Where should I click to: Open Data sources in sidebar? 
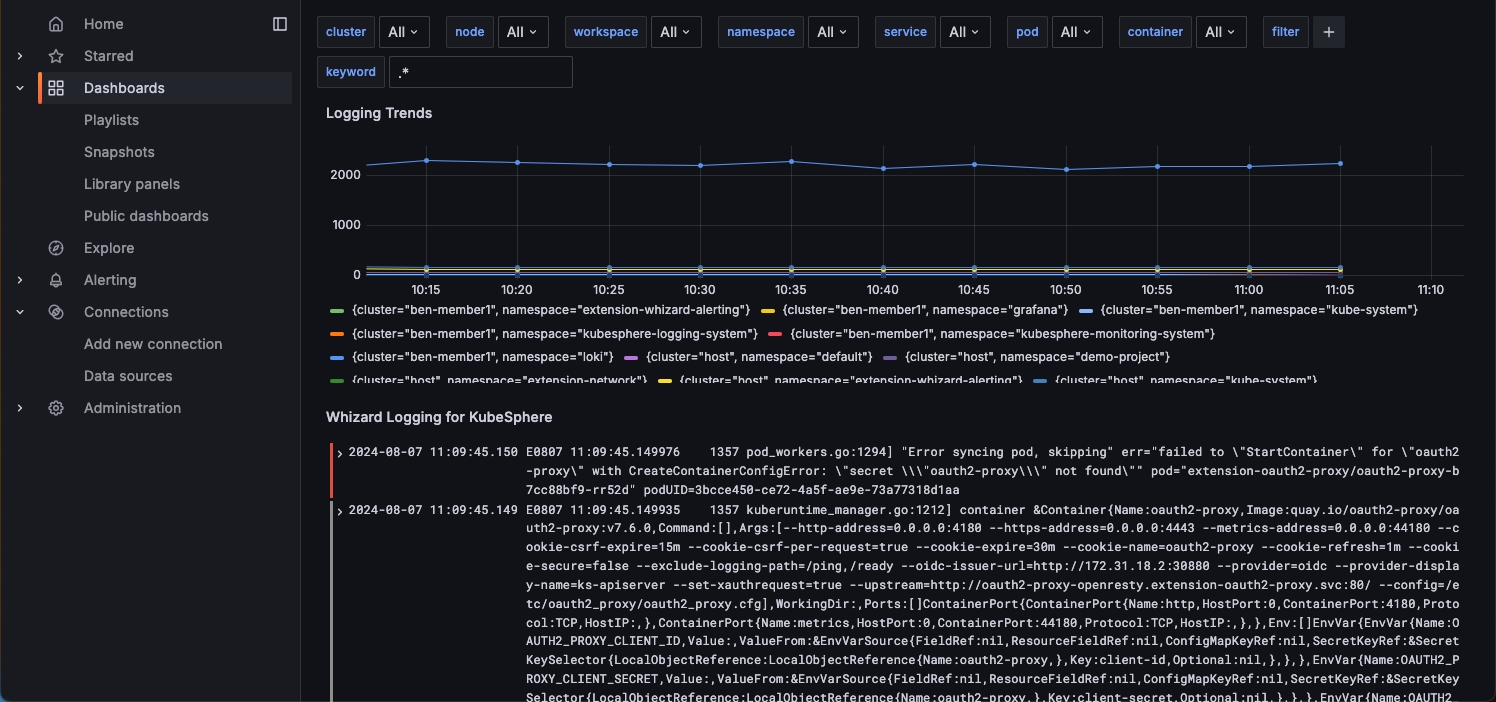pyautogui.click(x=128, y=376)
